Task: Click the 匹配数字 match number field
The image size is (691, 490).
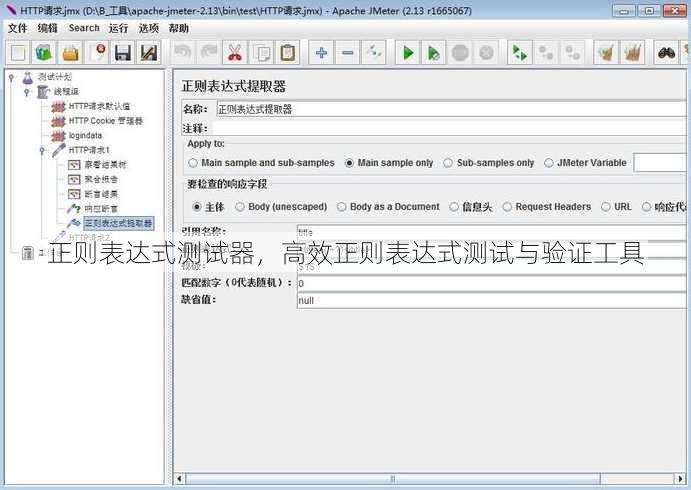Action: click(x=492, y=283)
